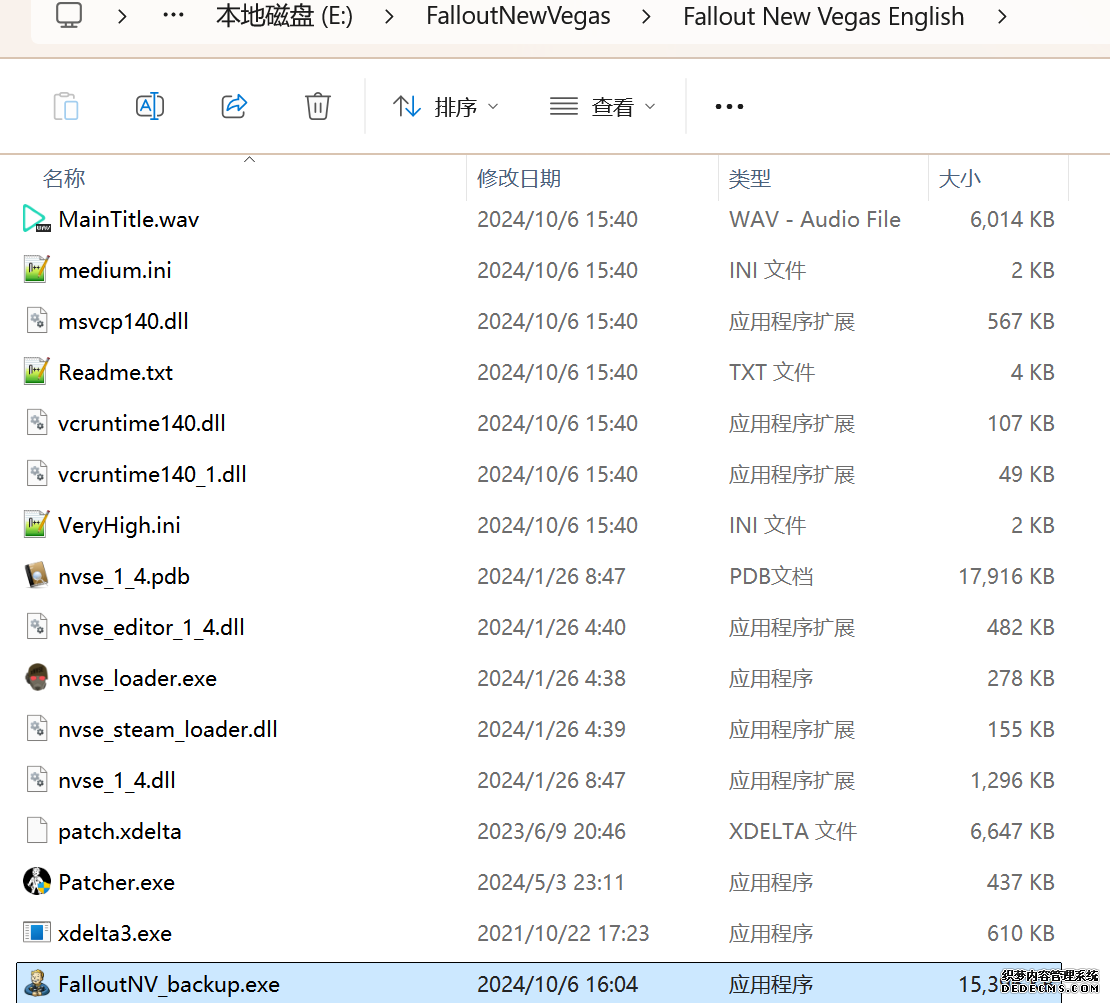The height and width of the screenshot is (1003, 1110).
Task: Click the Patcher.exe Vault Boy icon
Action: 37,882
